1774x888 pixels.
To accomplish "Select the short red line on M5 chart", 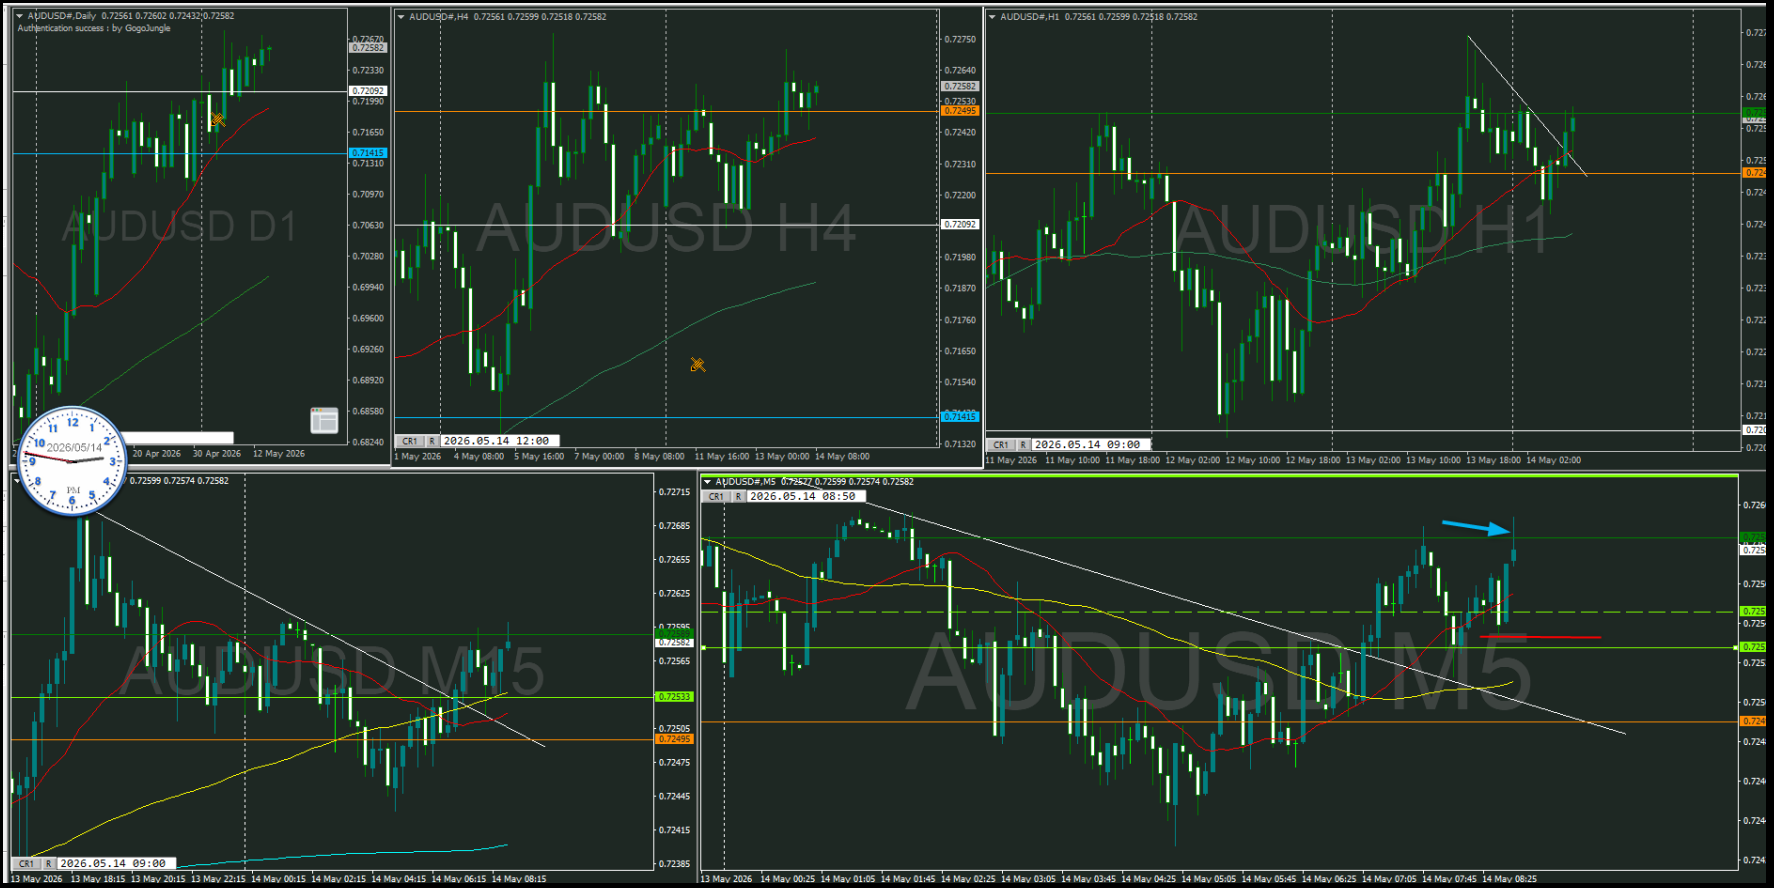I will [1540, 636].
